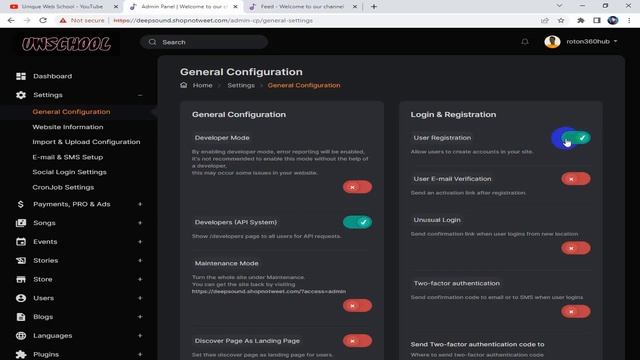Click the Events calendar icon

[21, 242]
